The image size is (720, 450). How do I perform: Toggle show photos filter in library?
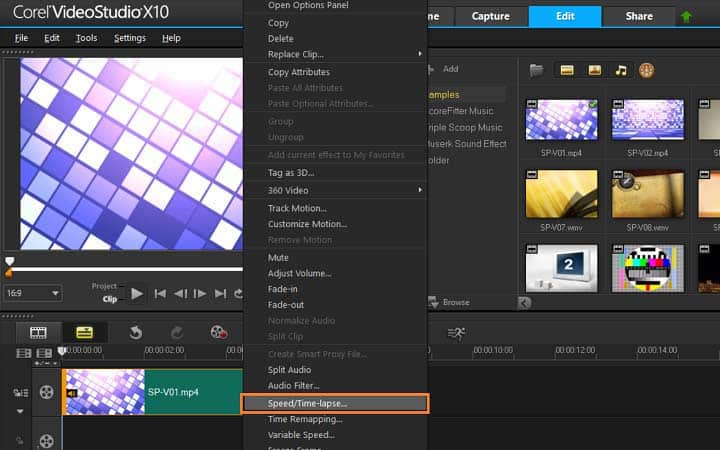tap(594, 70)
